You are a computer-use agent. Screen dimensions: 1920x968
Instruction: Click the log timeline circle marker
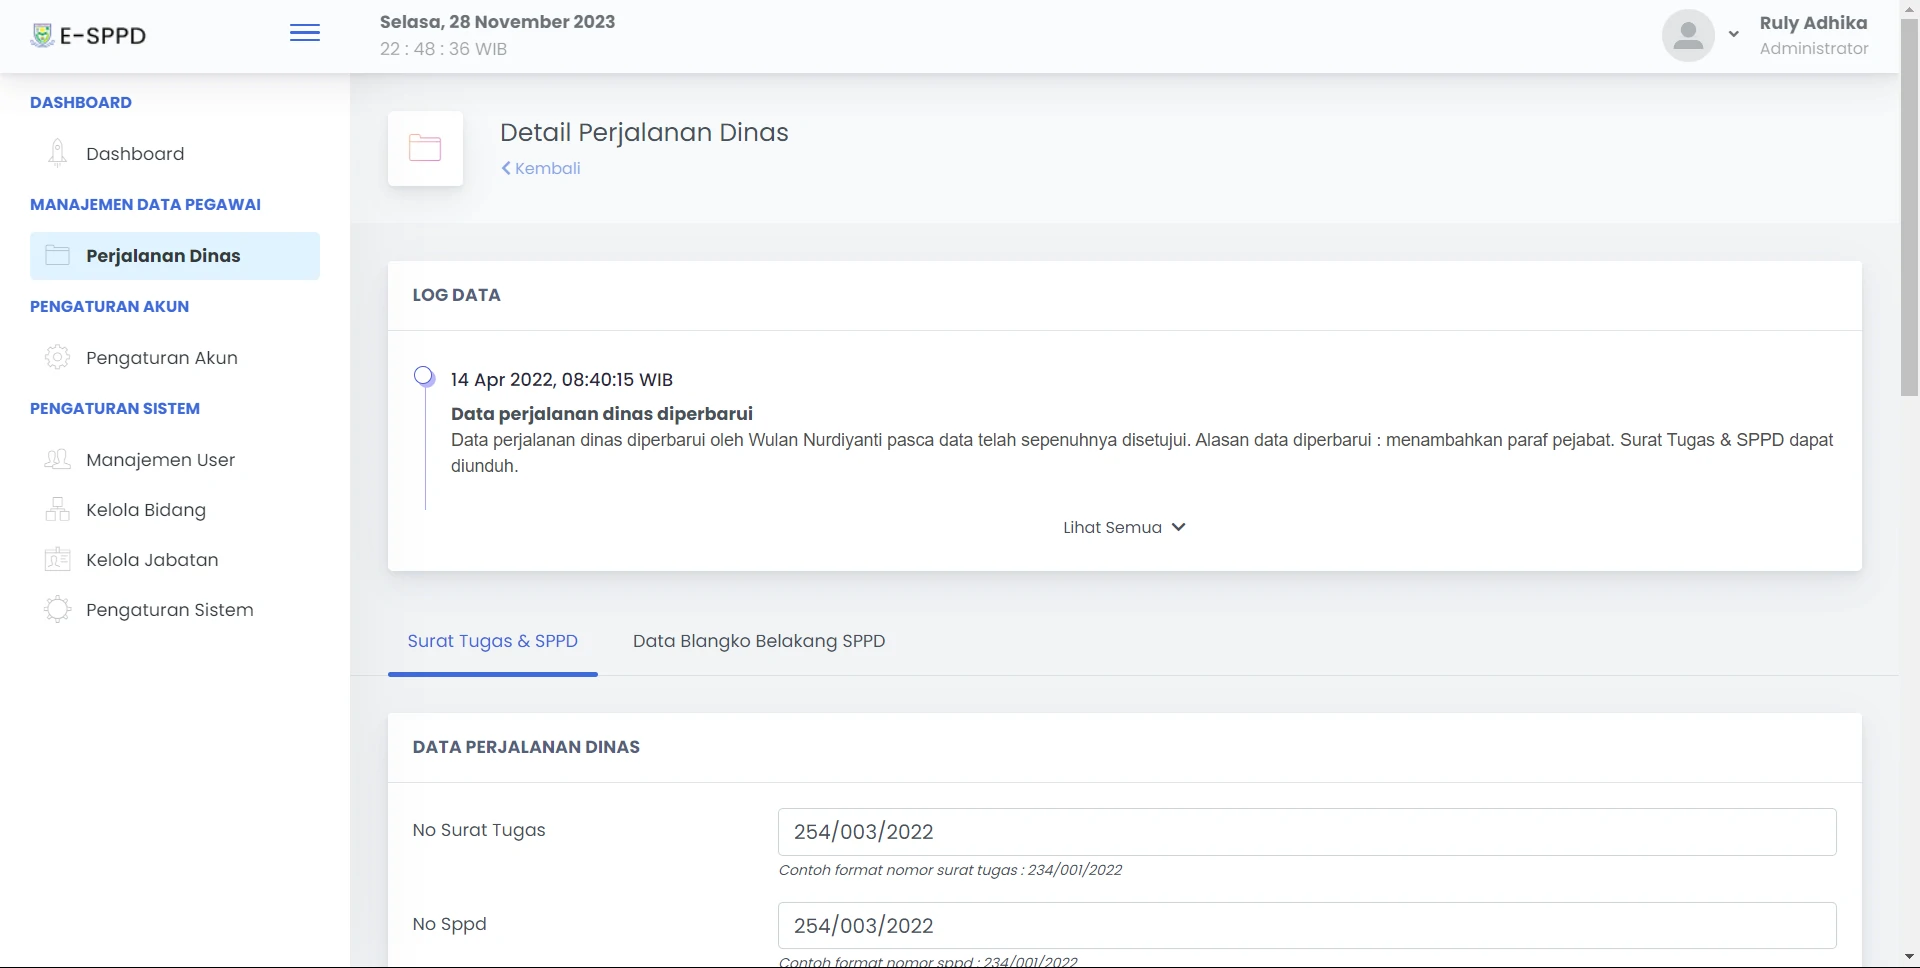tap(425, 377)
